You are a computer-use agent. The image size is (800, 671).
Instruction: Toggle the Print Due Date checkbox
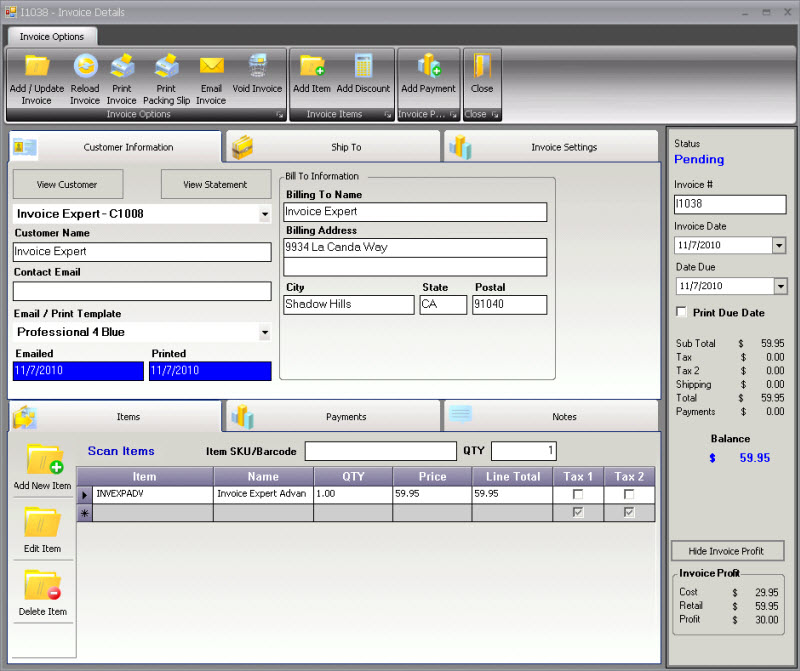click(x=681, y=312)
